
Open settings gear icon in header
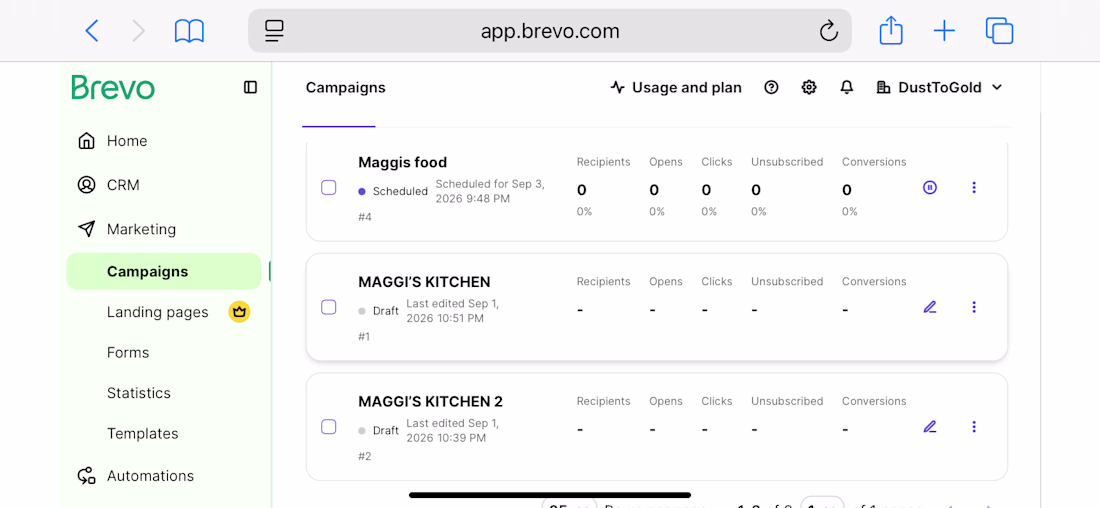[x=809, y=87]
